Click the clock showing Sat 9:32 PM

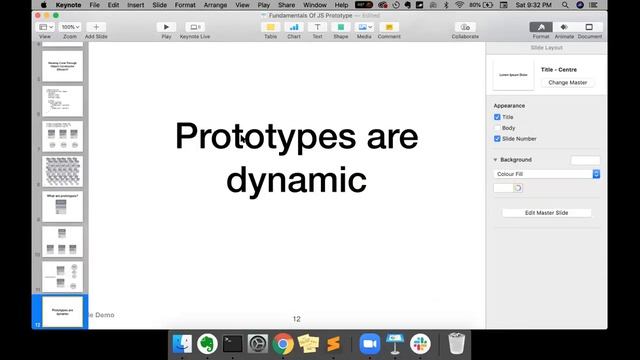pyautogui.click(x=533, y=5)
